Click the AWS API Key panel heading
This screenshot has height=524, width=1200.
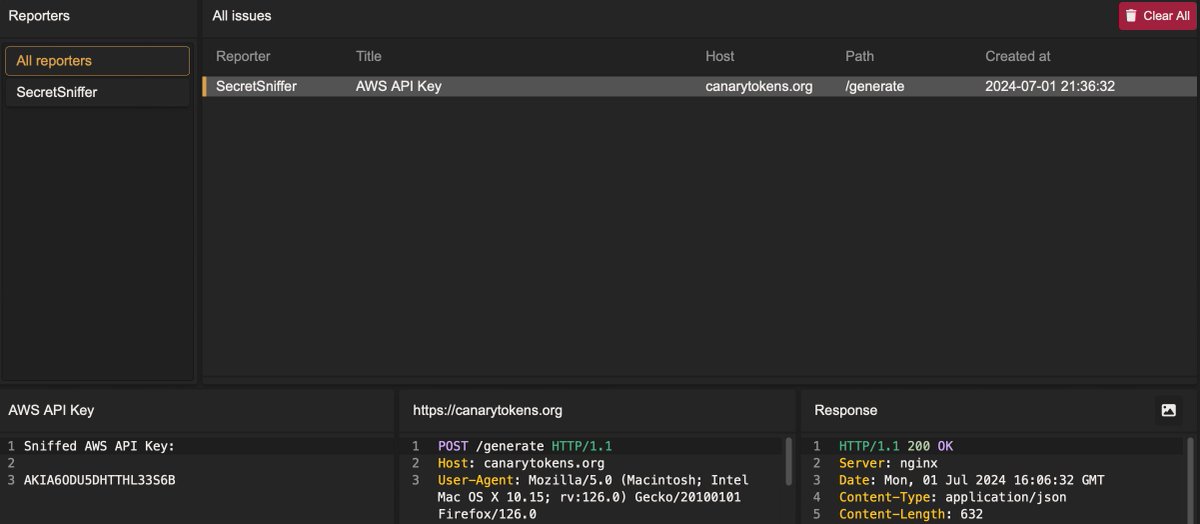pyautogui.click(x=51, y=410)
